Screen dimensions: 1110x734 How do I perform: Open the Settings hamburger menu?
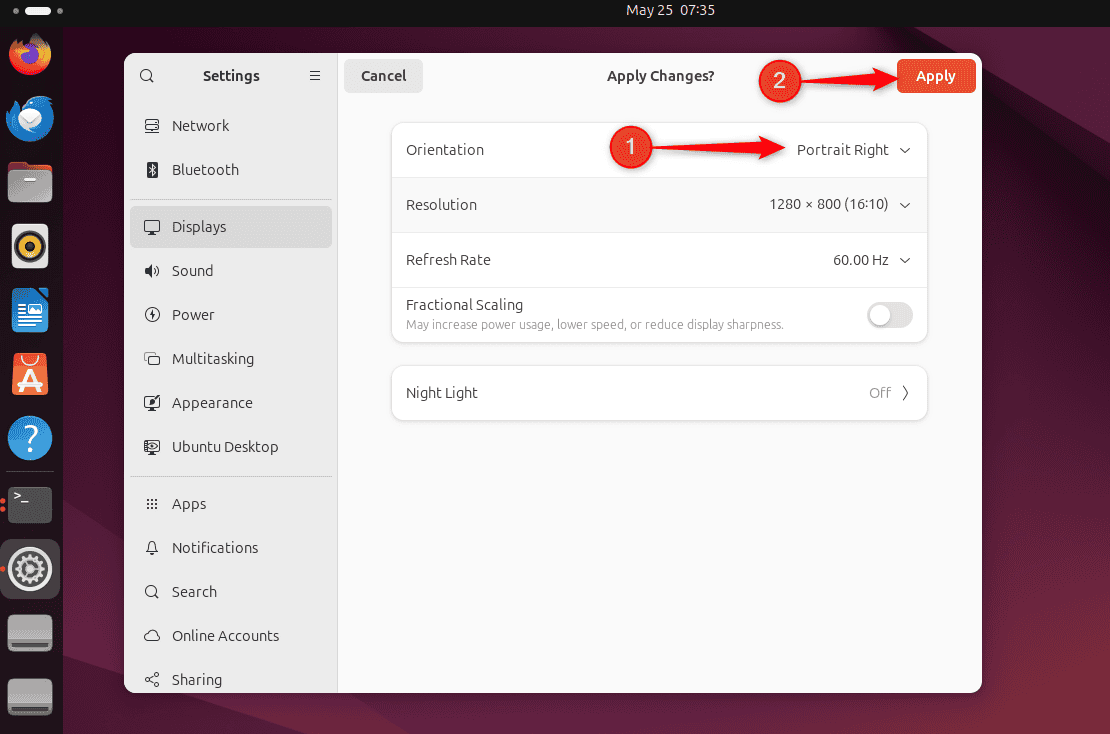click(315, 75)
